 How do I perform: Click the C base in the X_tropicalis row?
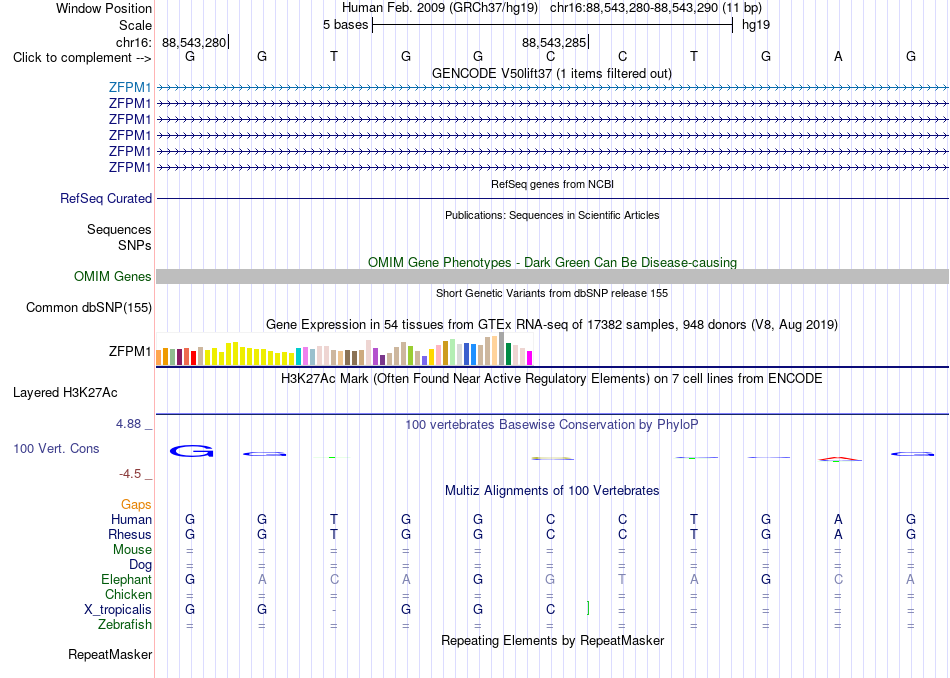pos(550,610)
